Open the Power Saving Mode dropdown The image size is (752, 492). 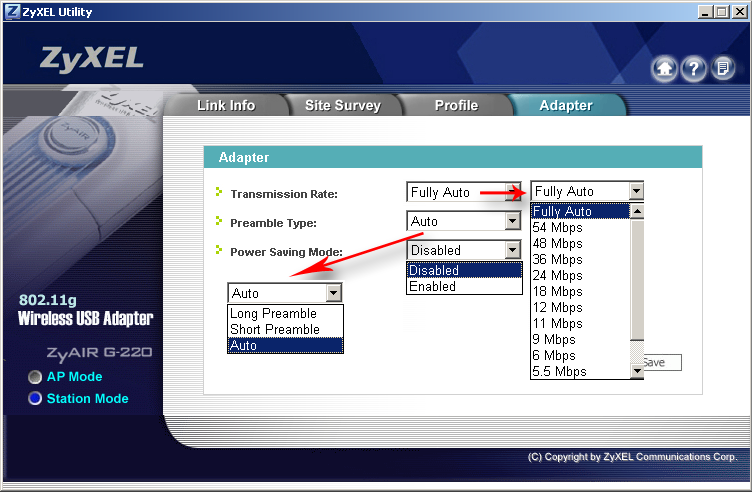pyautogui.click(x=463, y=250)
